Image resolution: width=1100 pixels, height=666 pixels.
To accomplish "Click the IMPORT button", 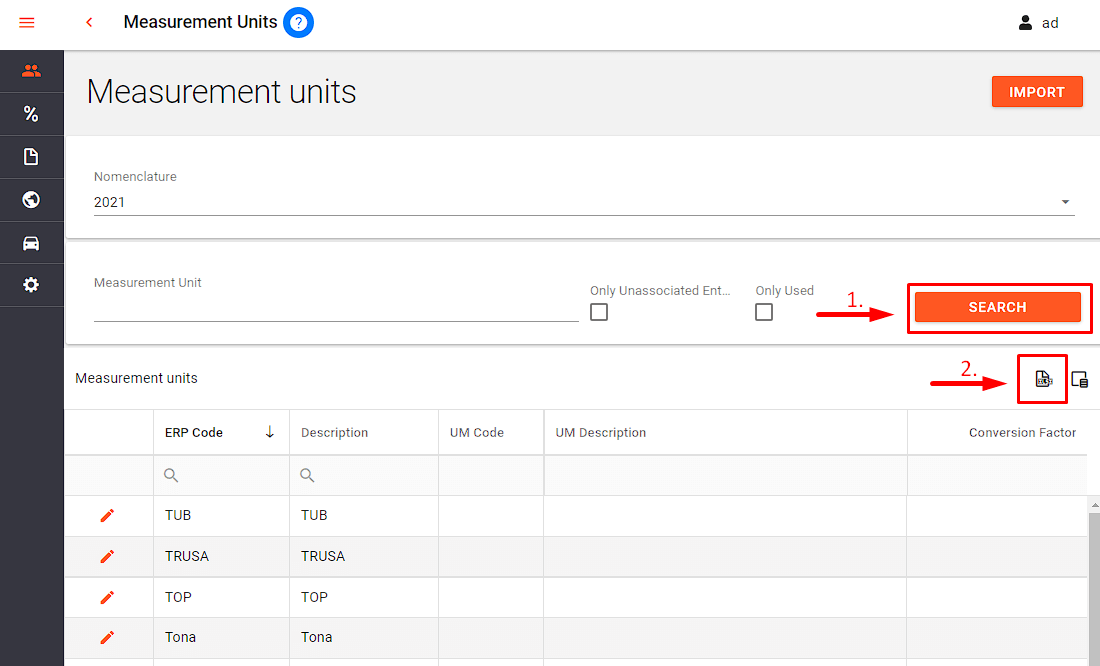I will click(1037, 92).
